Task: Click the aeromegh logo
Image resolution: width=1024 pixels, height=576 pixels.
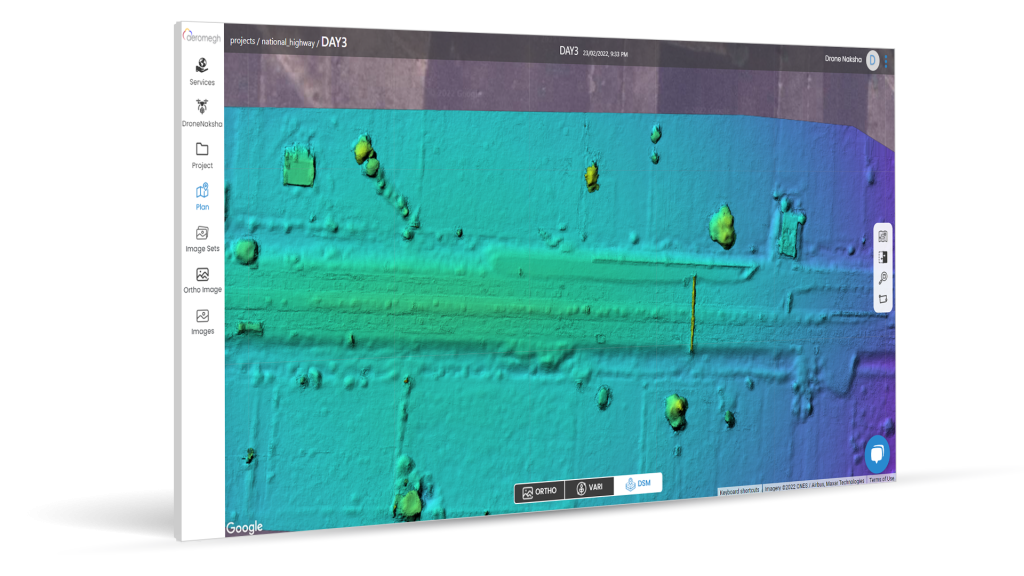Action: [202, 35]
